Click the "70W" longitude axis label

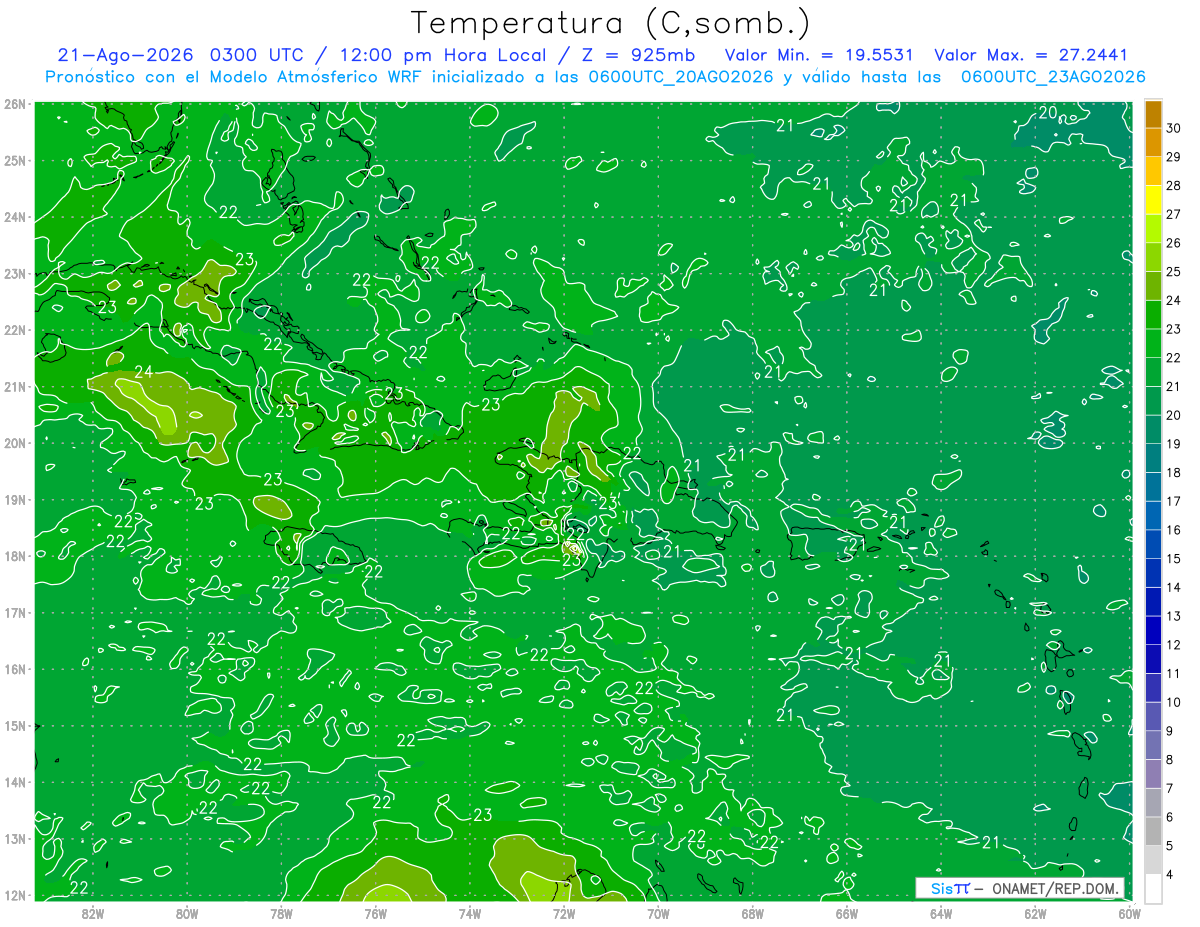point(658,913)
